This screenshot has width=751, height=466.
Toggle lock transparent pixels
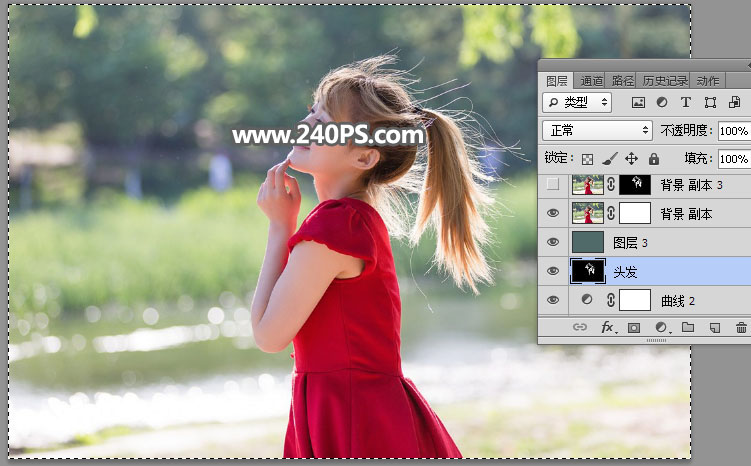click(588, 159)
